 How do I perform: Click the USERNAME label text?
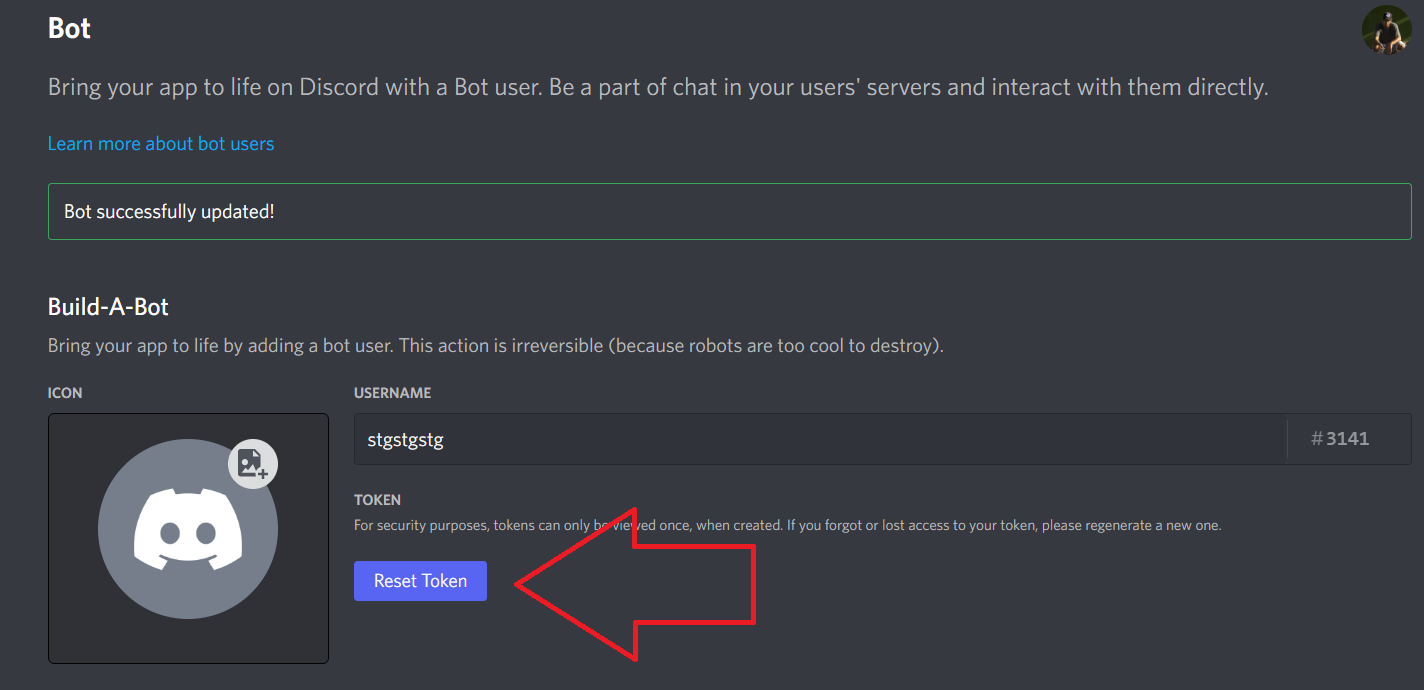[393, 393]
